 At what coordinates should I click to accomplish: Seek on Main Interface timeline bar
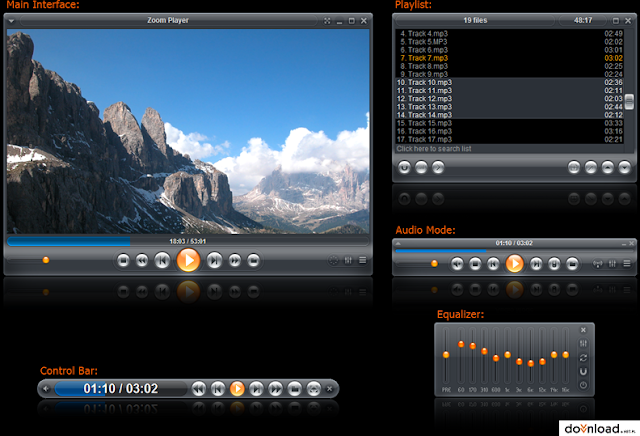coord(188,241)
